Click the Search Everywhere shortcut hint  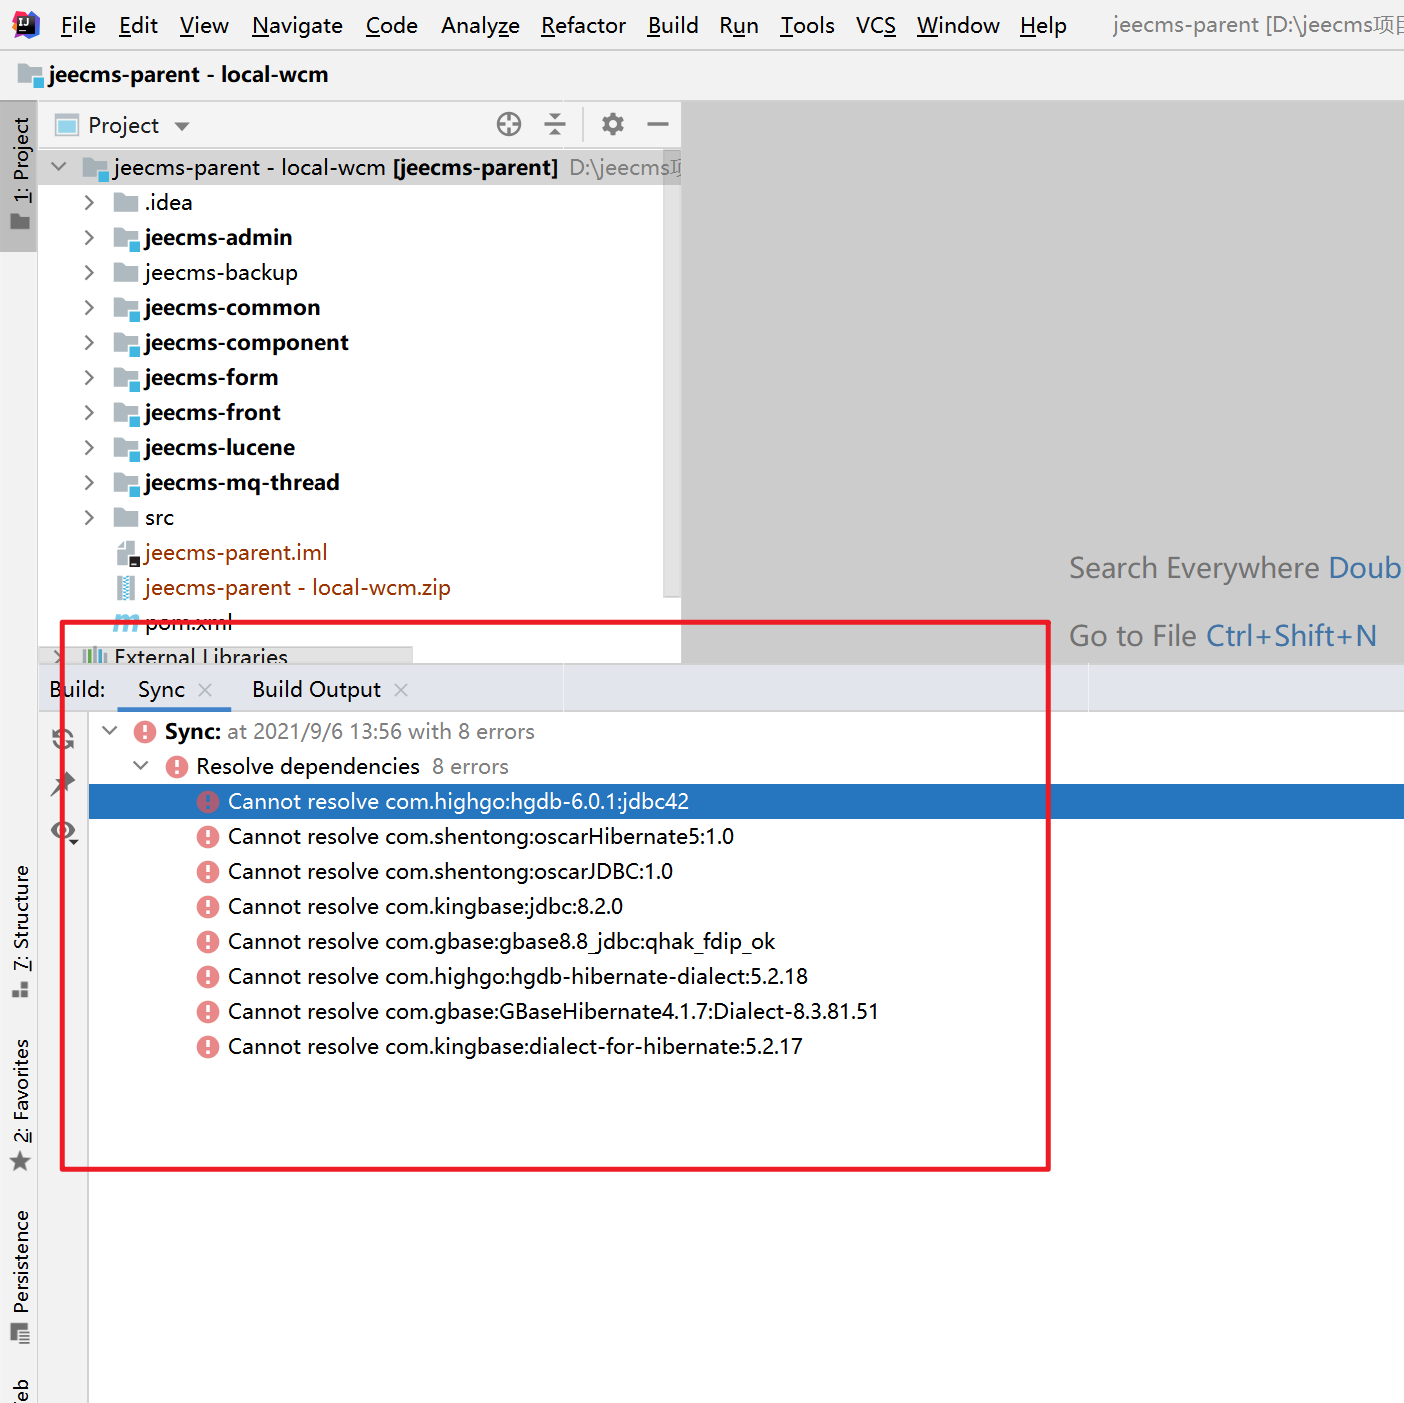click(x=1236, y=568)
